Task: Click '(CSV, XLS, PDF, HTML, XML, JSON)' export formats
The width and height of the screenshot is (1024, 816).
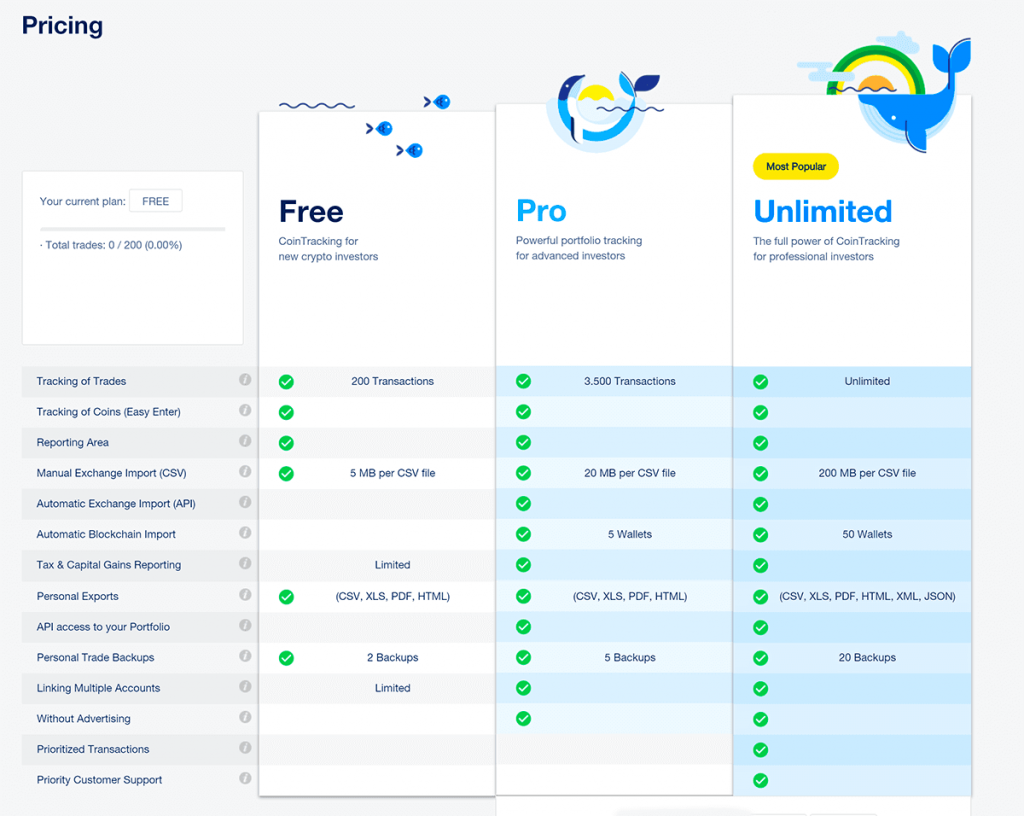Action: pos(867,597)
